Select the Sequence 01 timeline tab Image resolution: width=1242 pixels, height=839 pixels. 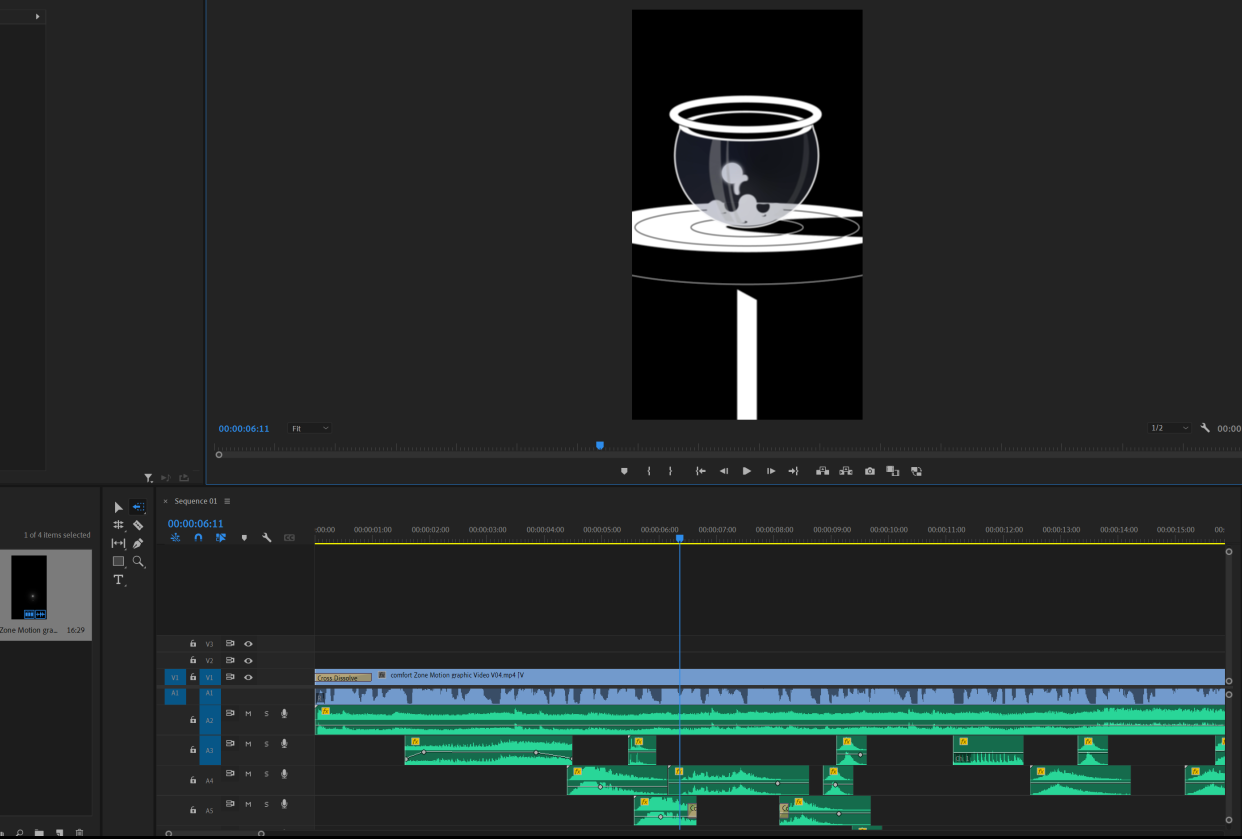(196, 501)
